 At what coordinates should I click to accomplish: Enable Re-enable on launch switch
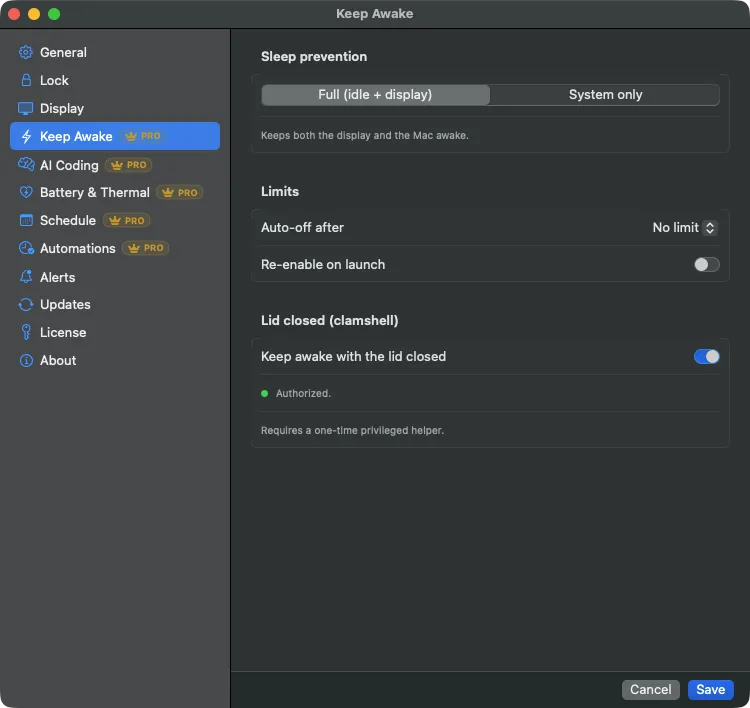[706, 265]
